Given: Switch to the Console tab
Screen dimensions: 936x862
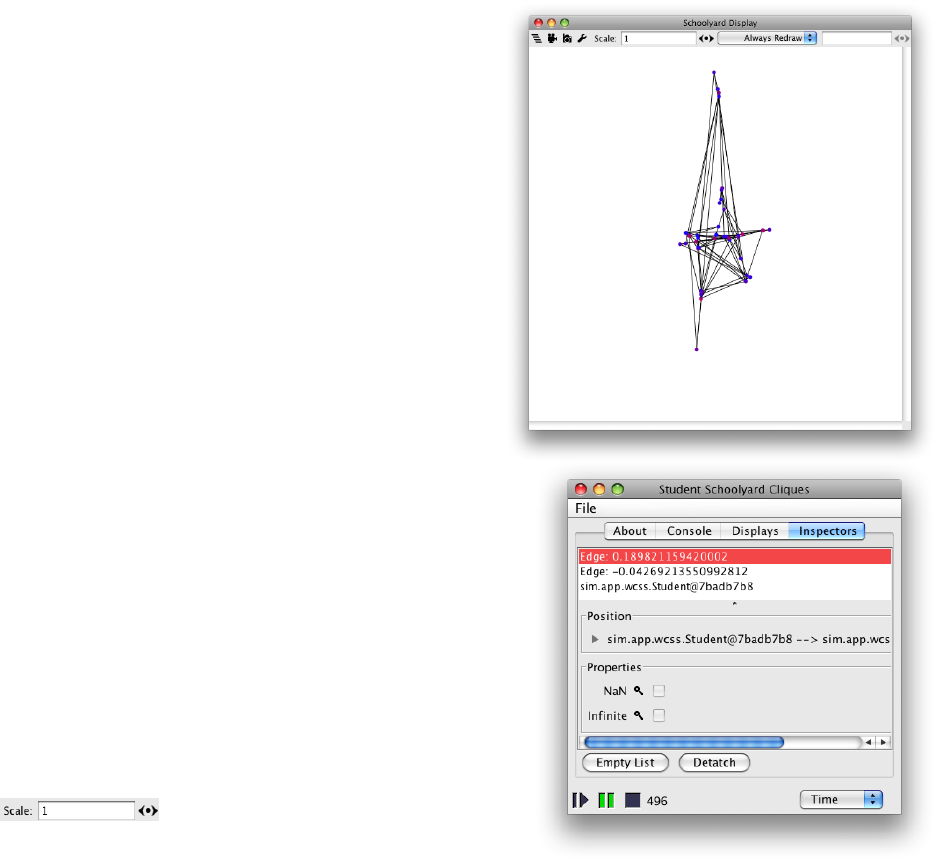Looking at the screenshot, I should 689,531.
